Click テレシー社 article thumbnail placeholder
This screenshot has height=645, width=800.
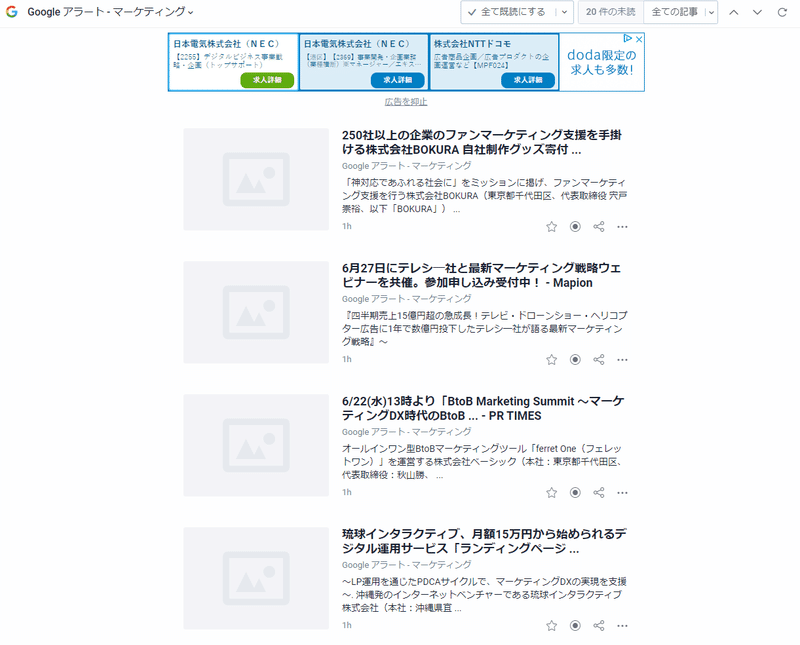[x=256, y=312]
